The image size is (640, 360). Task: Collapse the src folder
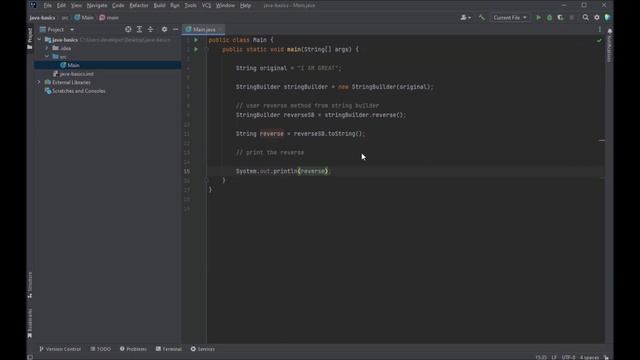click(x=47, y=57)
